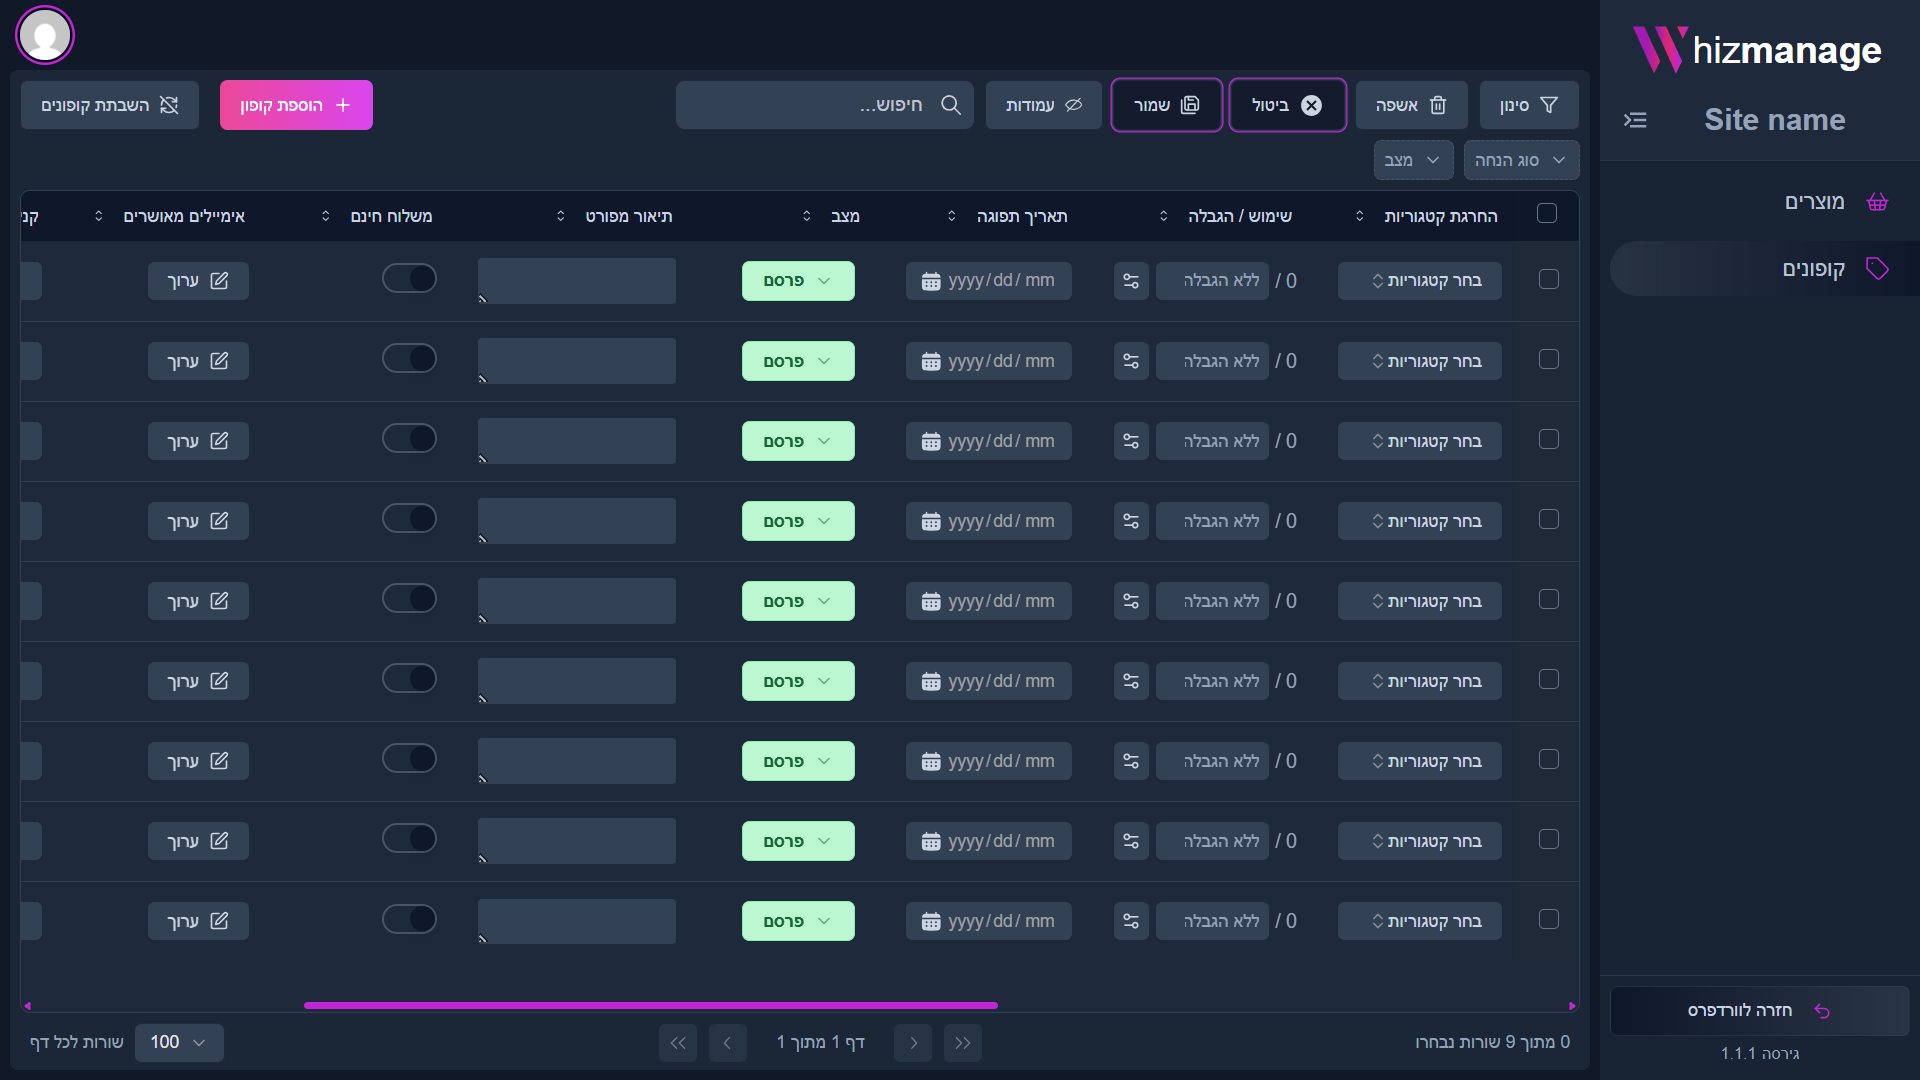
Task: Click the חיפוש search input field
Action: pyautogui.click(x=810, y=105)
